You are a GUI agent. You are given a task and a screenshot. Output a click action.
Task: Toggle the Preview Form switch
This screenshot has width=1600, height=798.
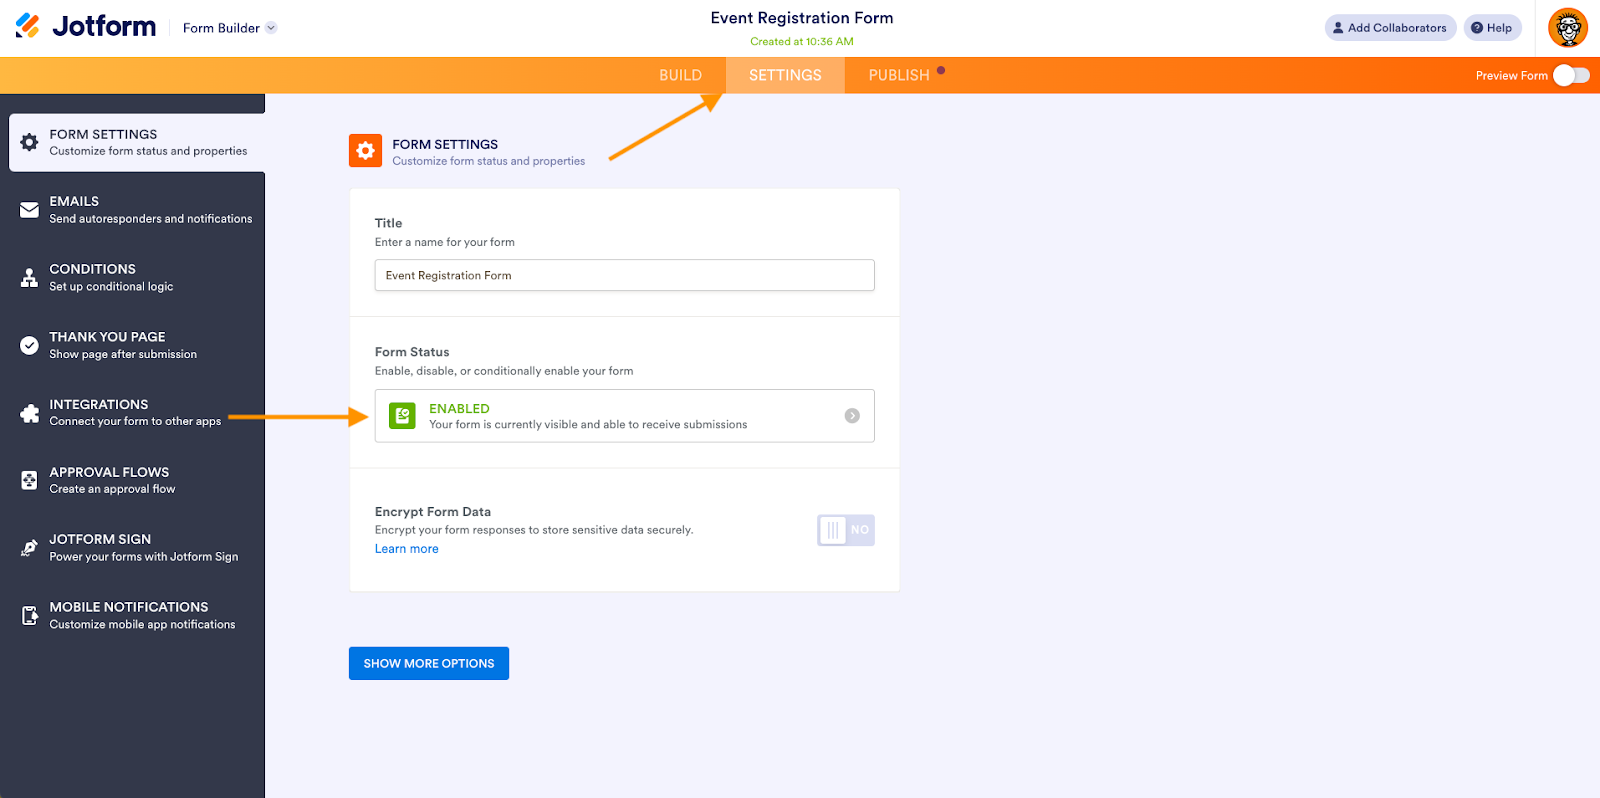pyautogui.click(x=1571, y=75)
